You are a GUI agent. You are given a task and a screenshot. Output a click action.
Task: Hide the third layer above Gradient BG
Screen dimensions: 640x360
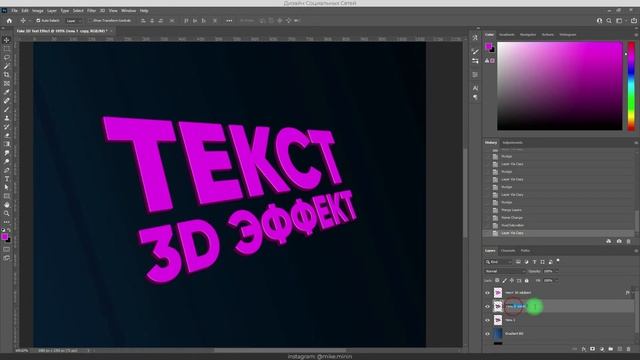click(x=487, y=320)
